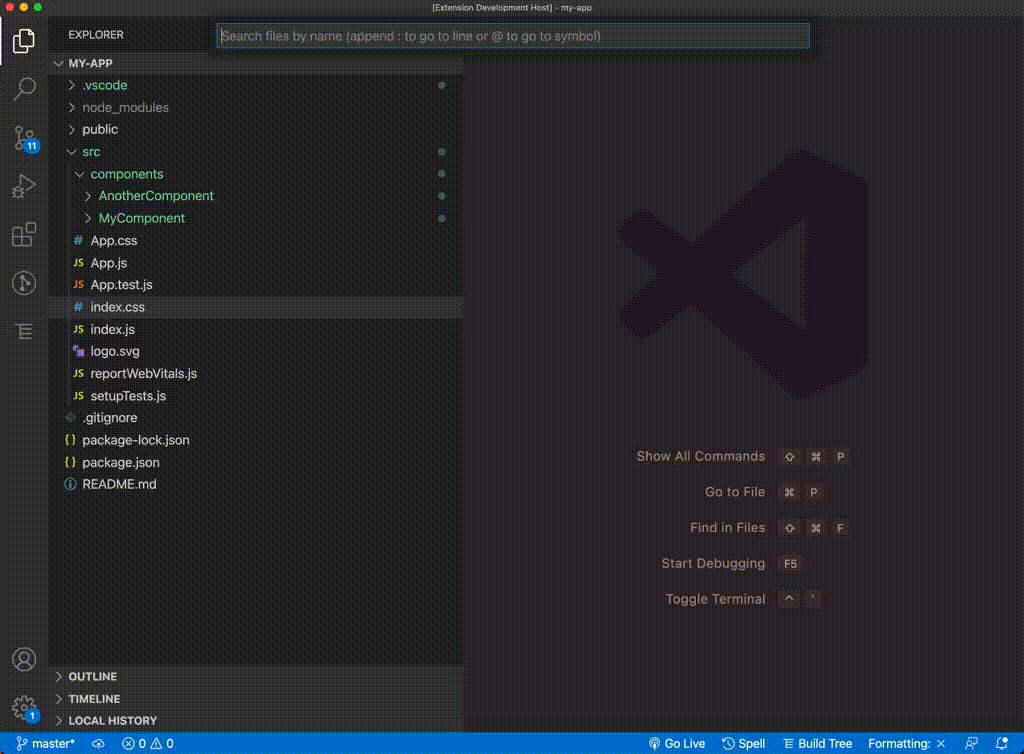Open the Run and Debug view
Viewport: 1024px width, 754px height.
click(24, 187)
